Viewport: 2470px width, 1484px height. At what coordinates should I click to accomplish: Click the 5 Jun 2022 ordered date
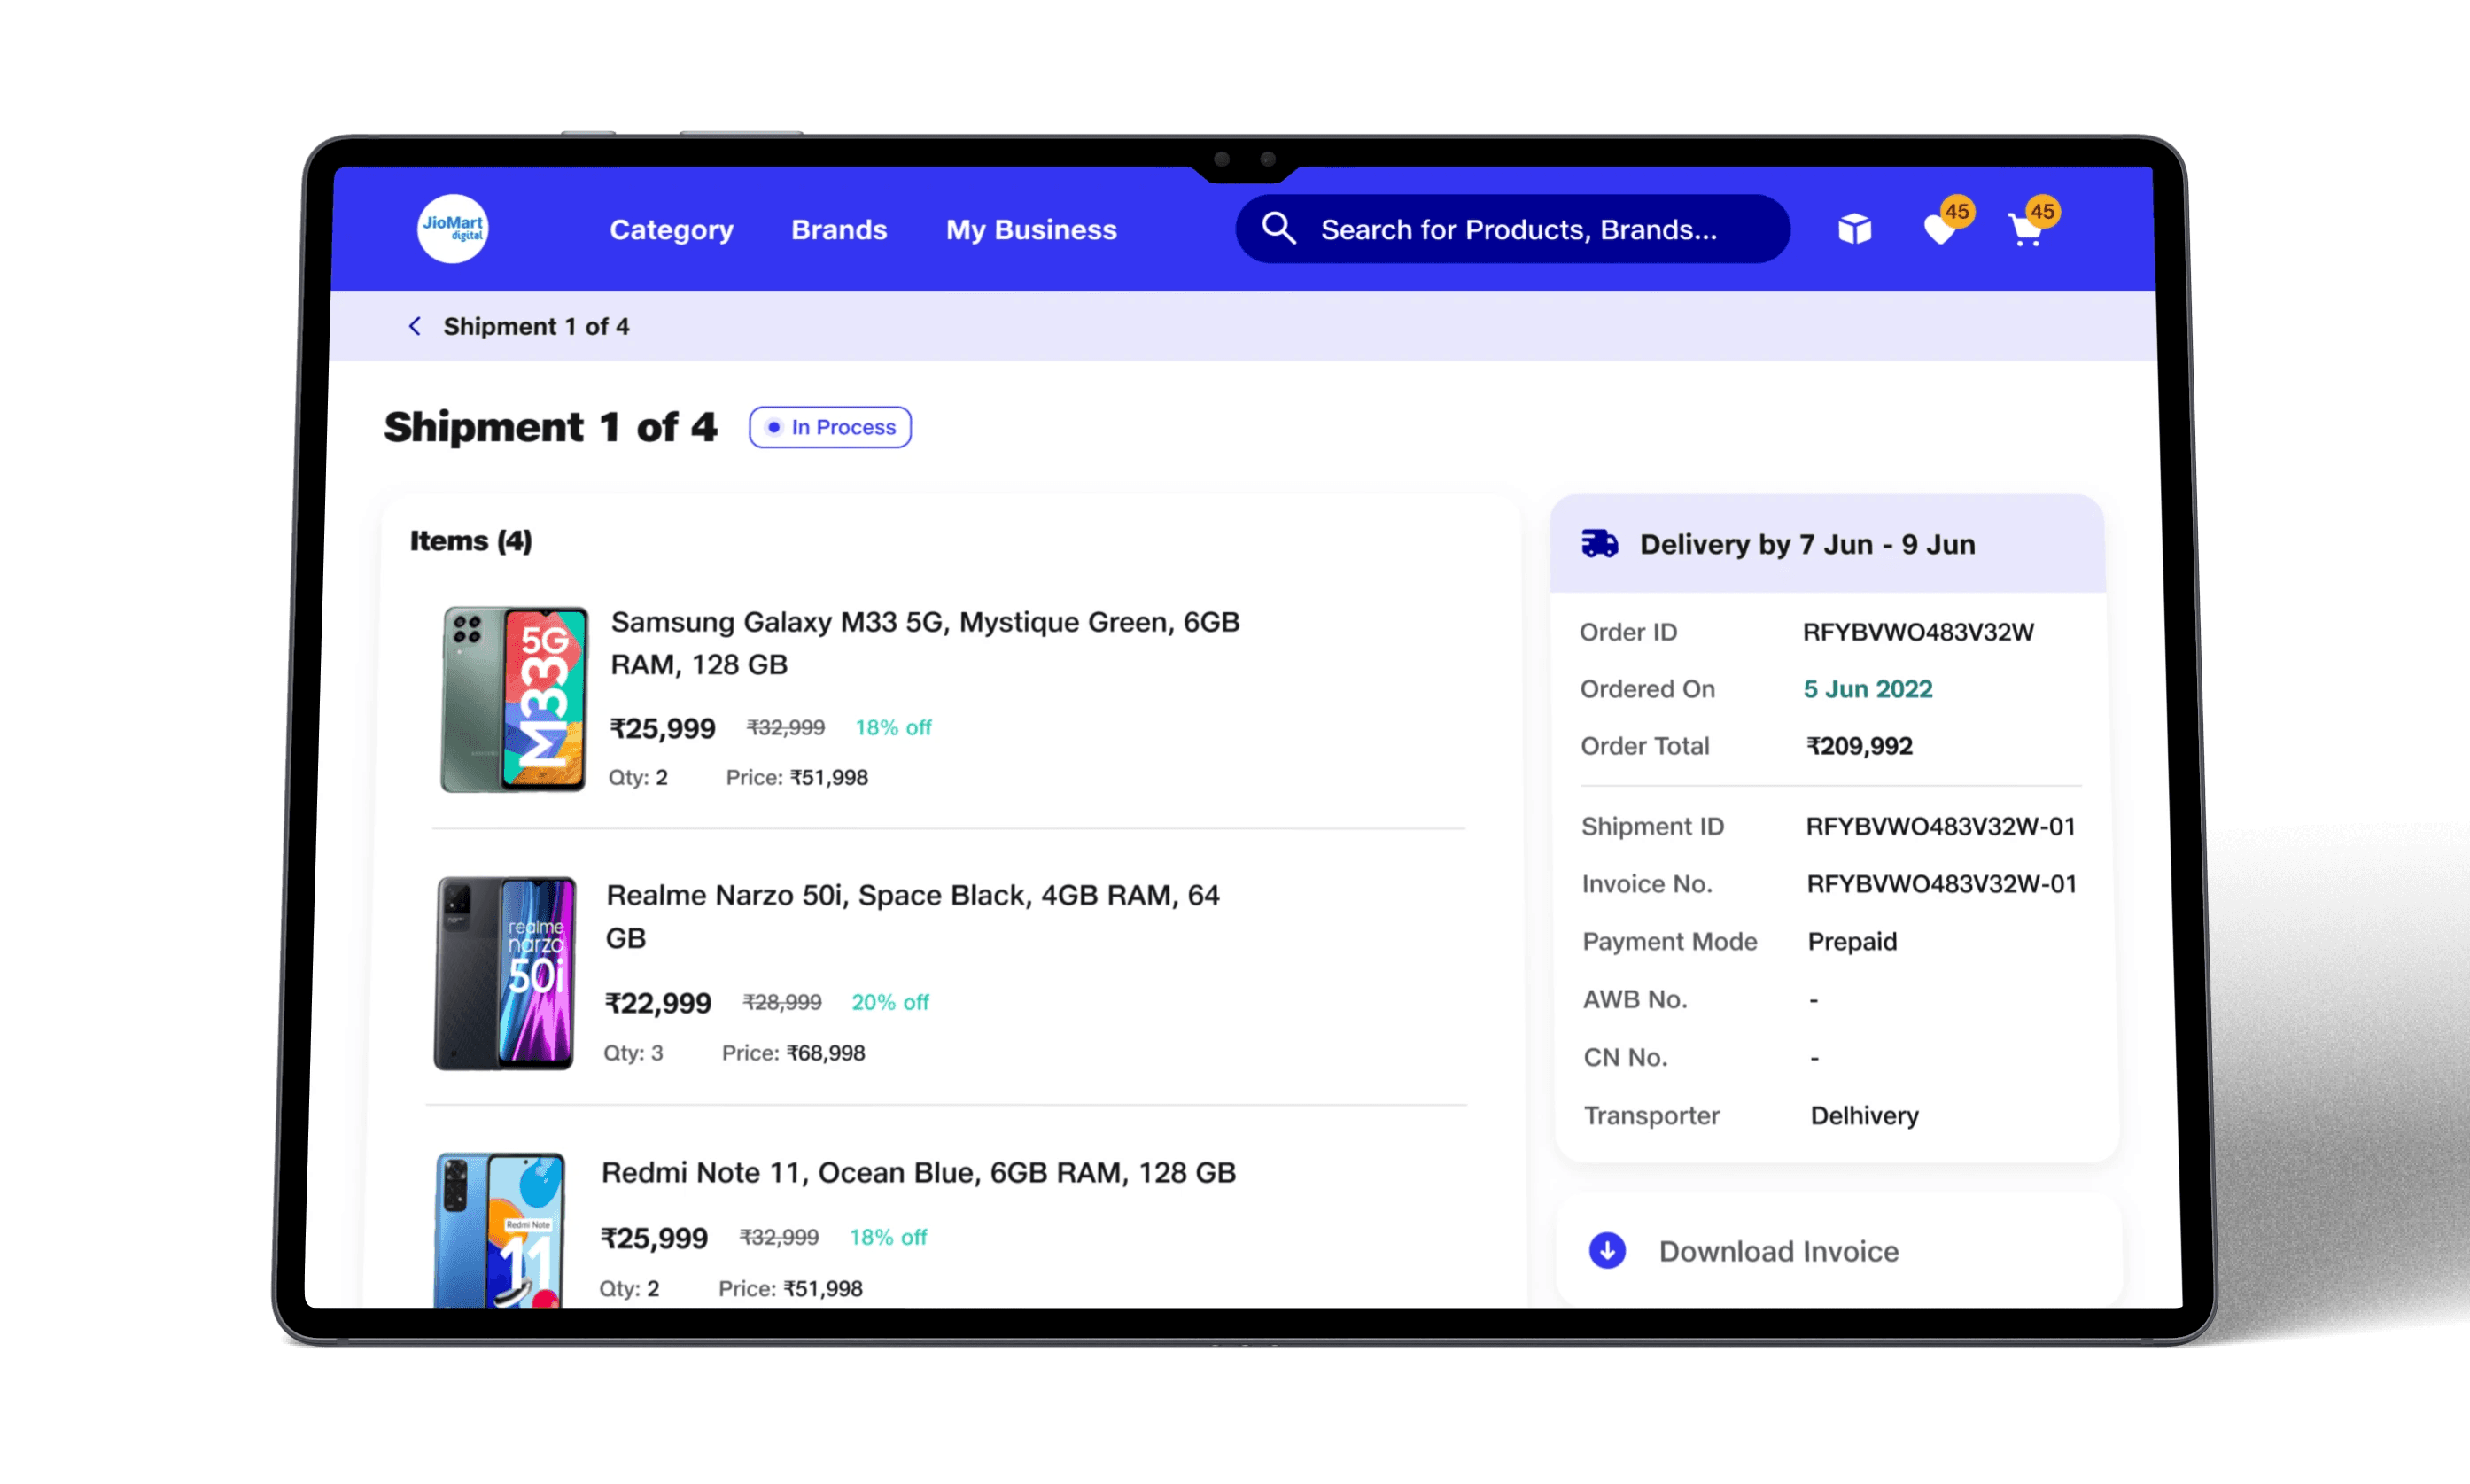[x=1867, y=689]
